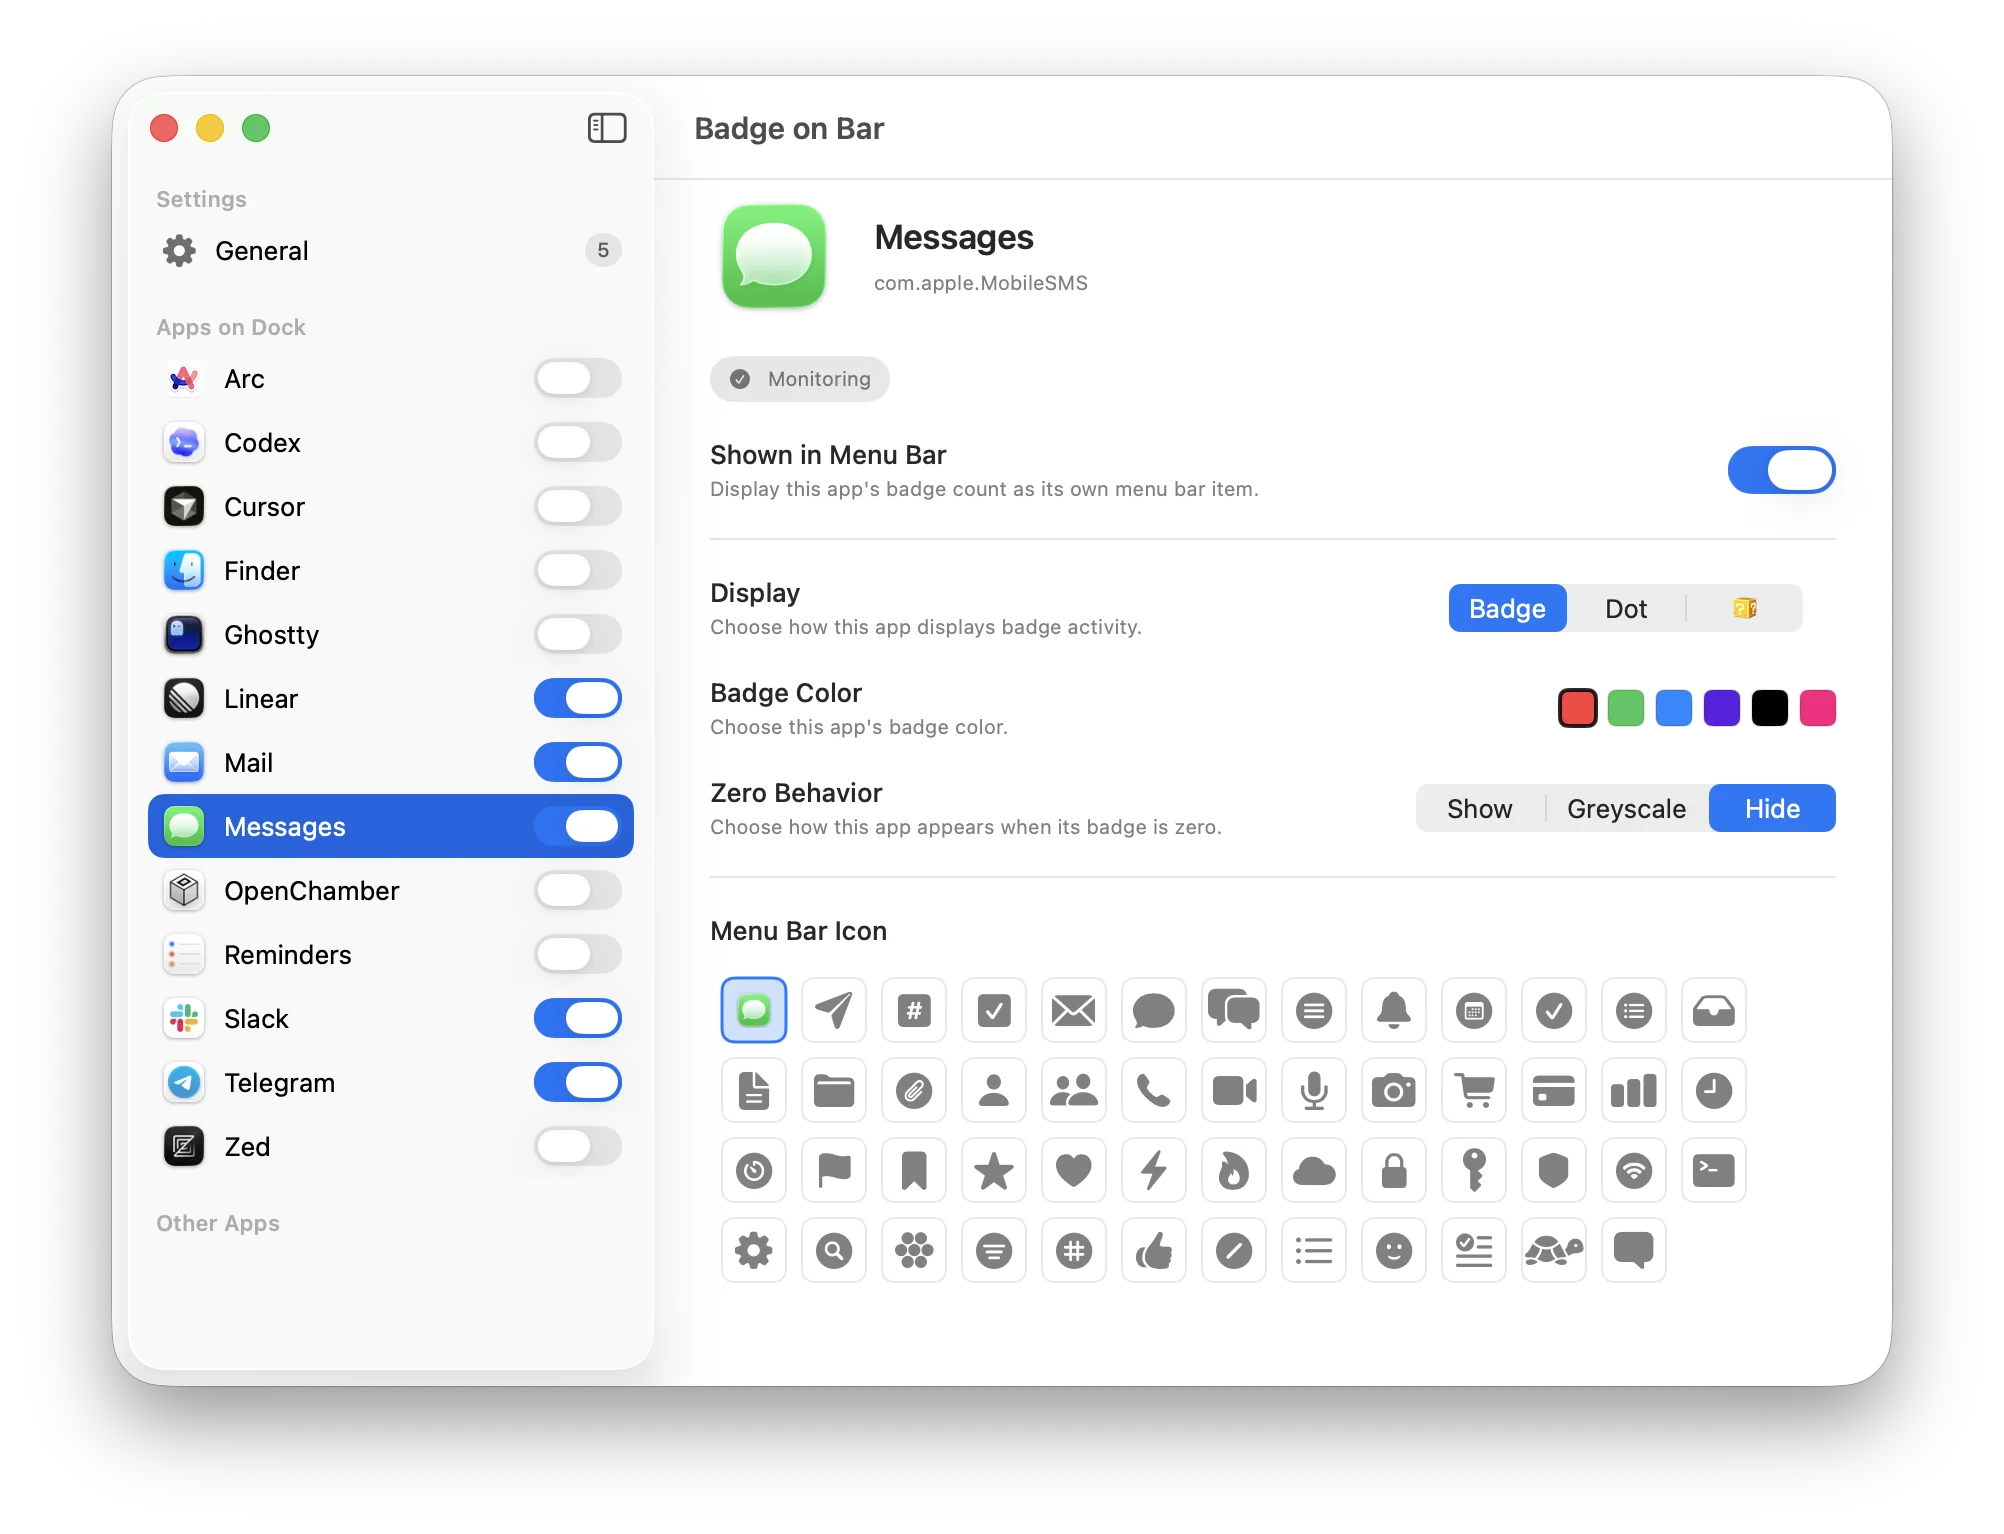Pick the microphone menu bar icon
This screenshot has height=1534, width=2004.
click(1314, 1090)
